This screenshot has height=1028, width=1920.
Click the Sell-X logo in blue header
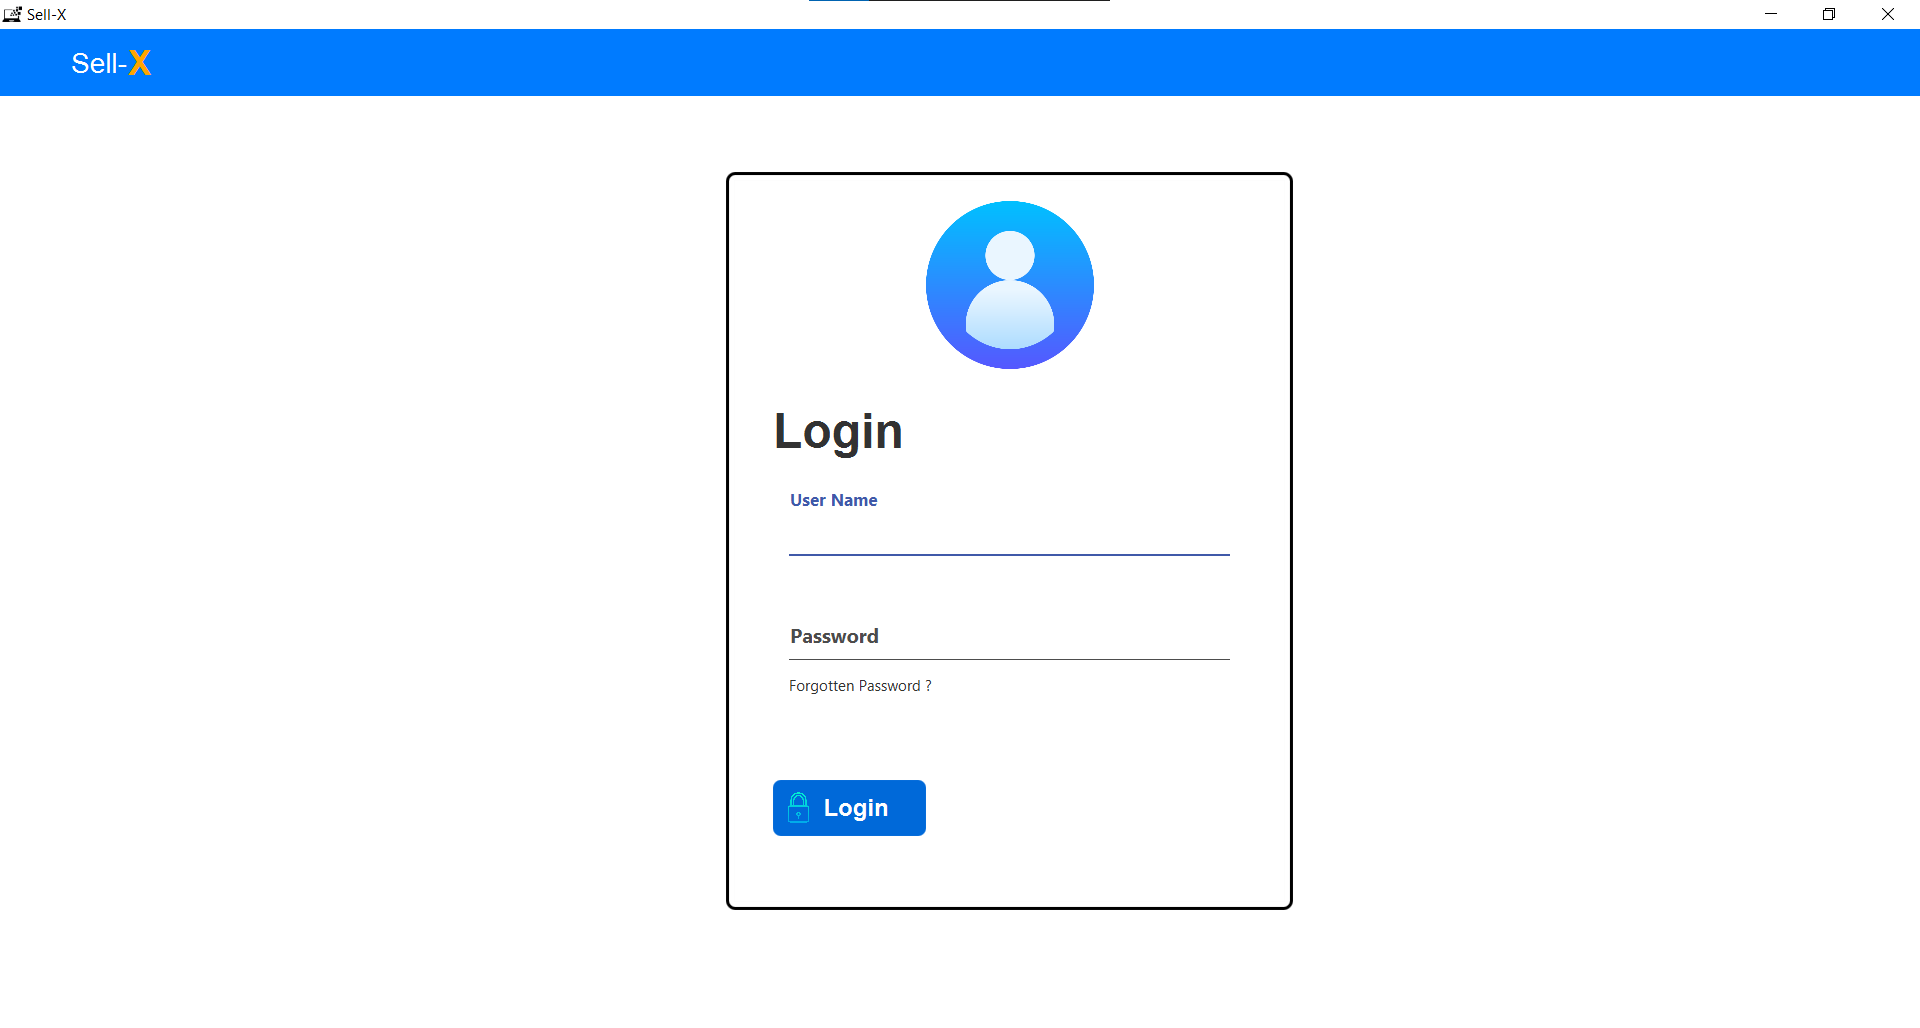(111, 63)
